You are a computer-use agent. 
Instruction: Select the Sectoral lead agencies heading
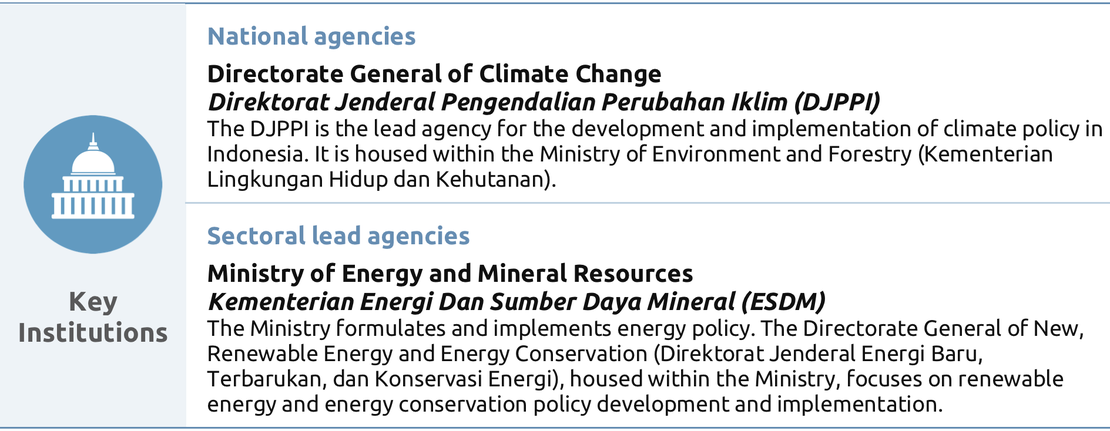pyautogui.click(x=338, y=236)
